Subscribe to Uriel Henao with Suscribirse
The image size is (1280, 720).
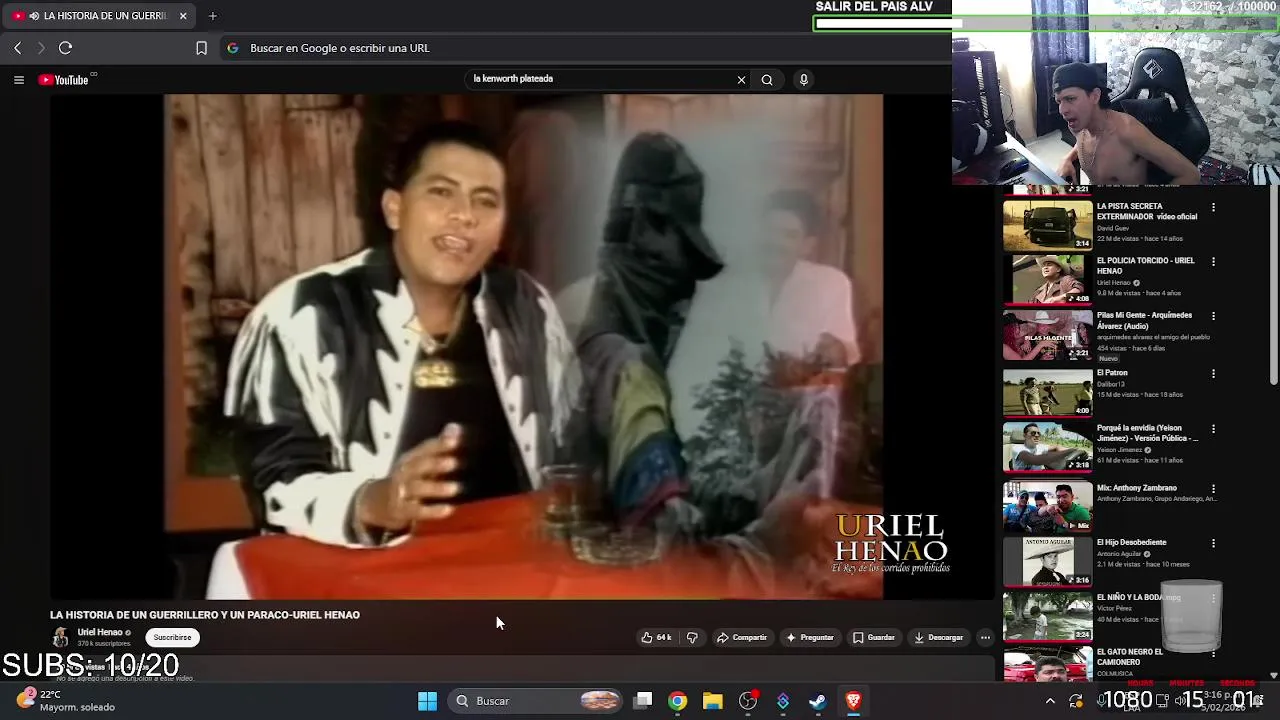pos(172,637)
